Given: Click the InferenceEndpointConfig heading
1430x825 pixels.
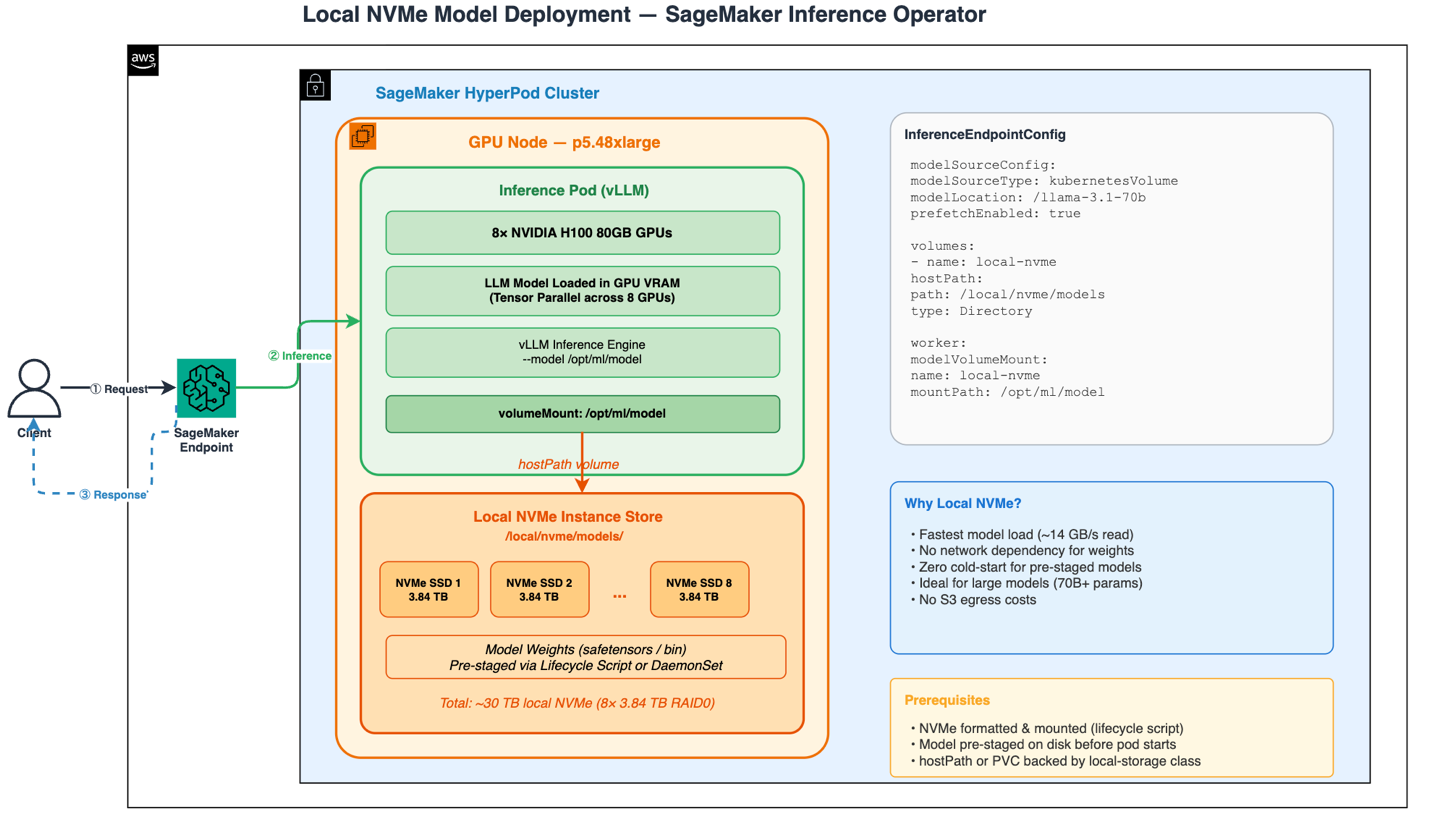Looking at the screenshot, I should 984,135.
